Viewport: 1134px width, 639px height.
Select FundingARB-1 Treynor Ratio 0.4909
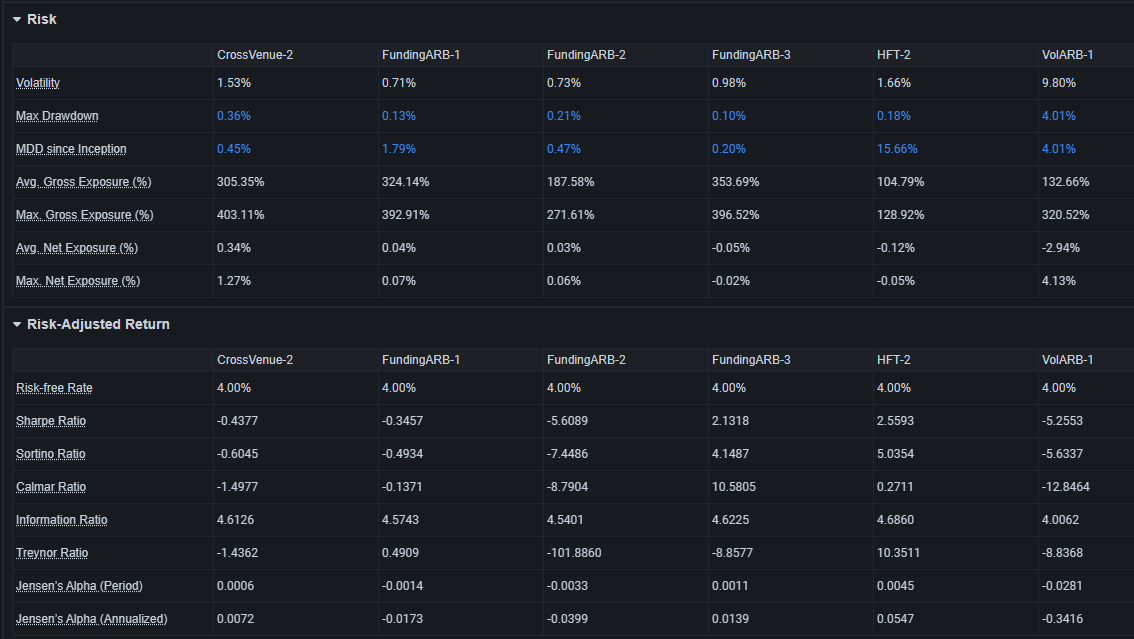pos(400,553)
